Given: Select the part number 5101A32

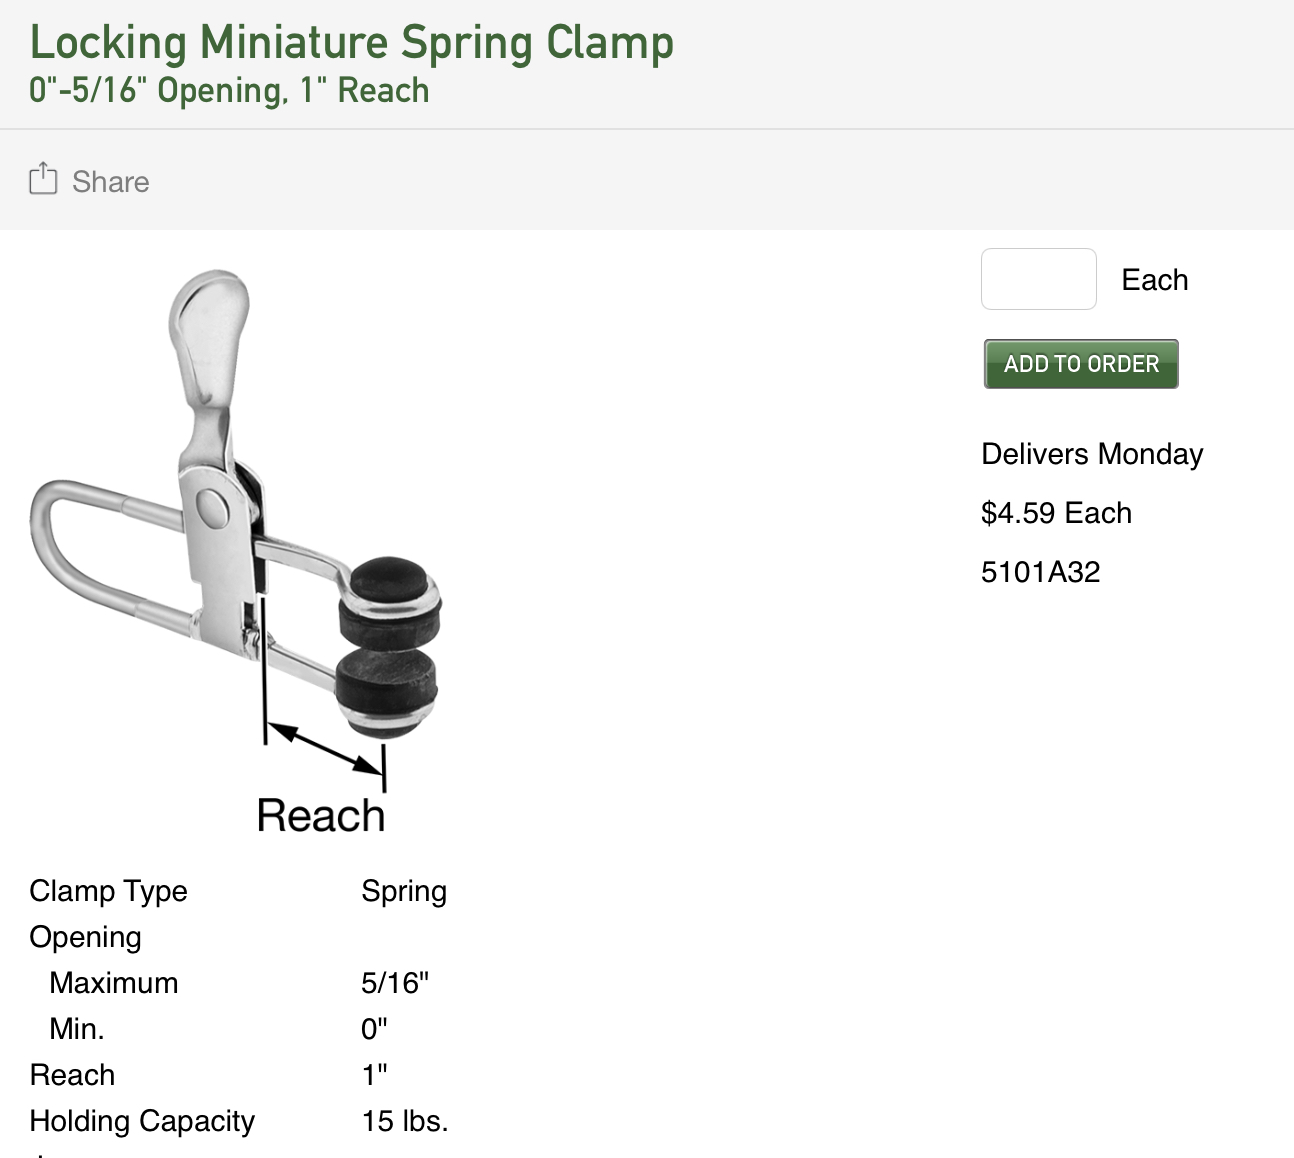Looking at the screenshot, I should pos(1040,572).
